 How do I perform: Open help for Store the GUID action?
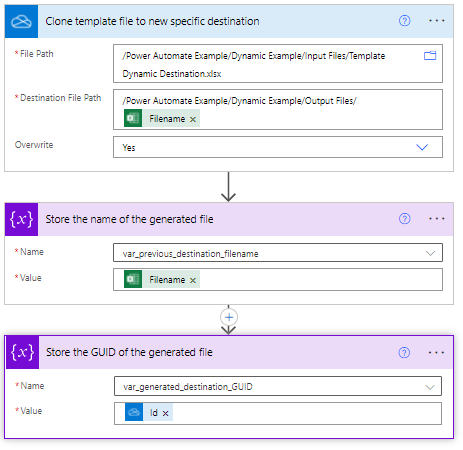404,352
